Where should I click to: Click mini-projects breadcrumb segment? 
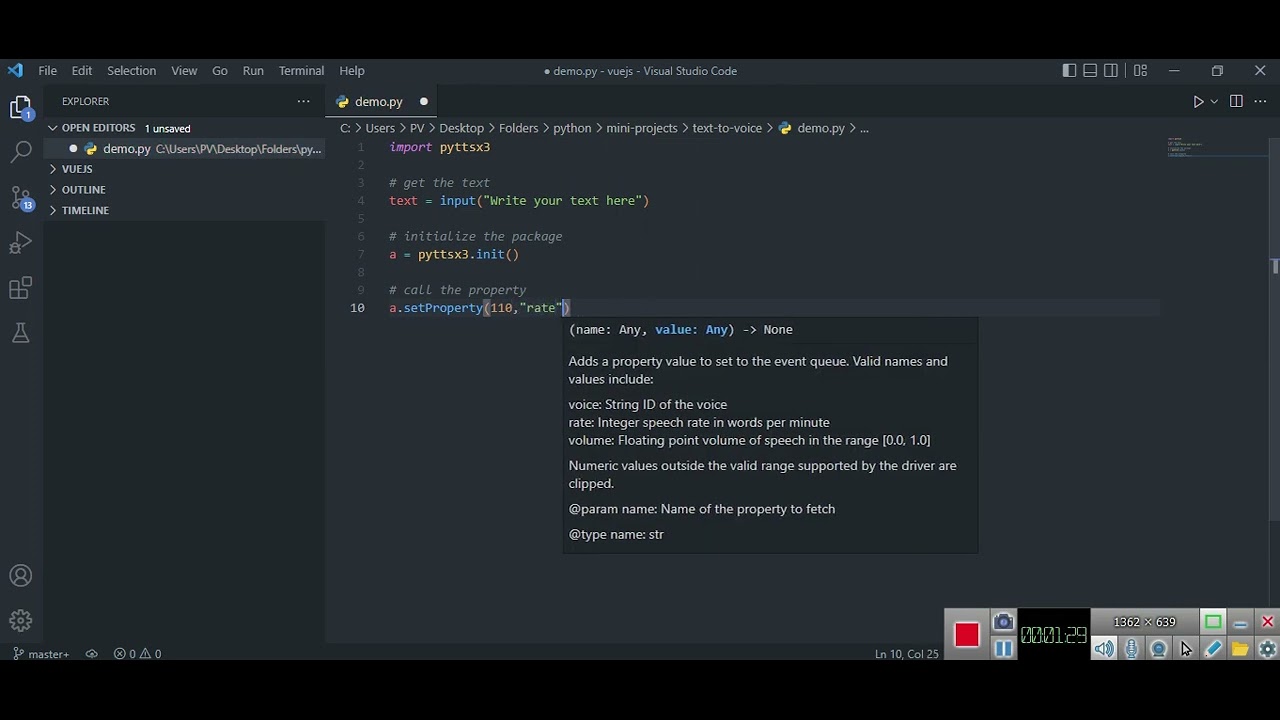pyautogui.click(x=641, y=128)
